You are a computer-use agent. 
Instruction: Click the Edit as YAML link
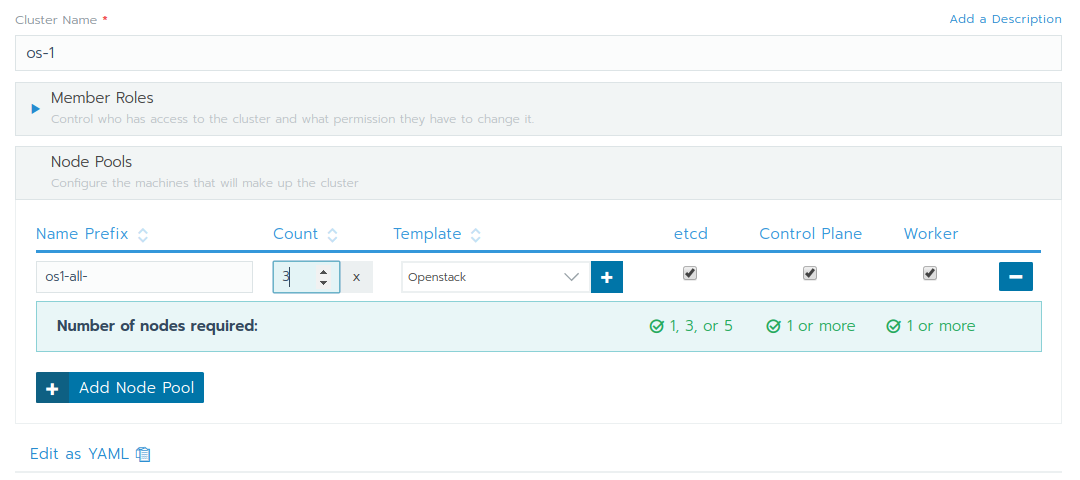click(x=79, y=454)
